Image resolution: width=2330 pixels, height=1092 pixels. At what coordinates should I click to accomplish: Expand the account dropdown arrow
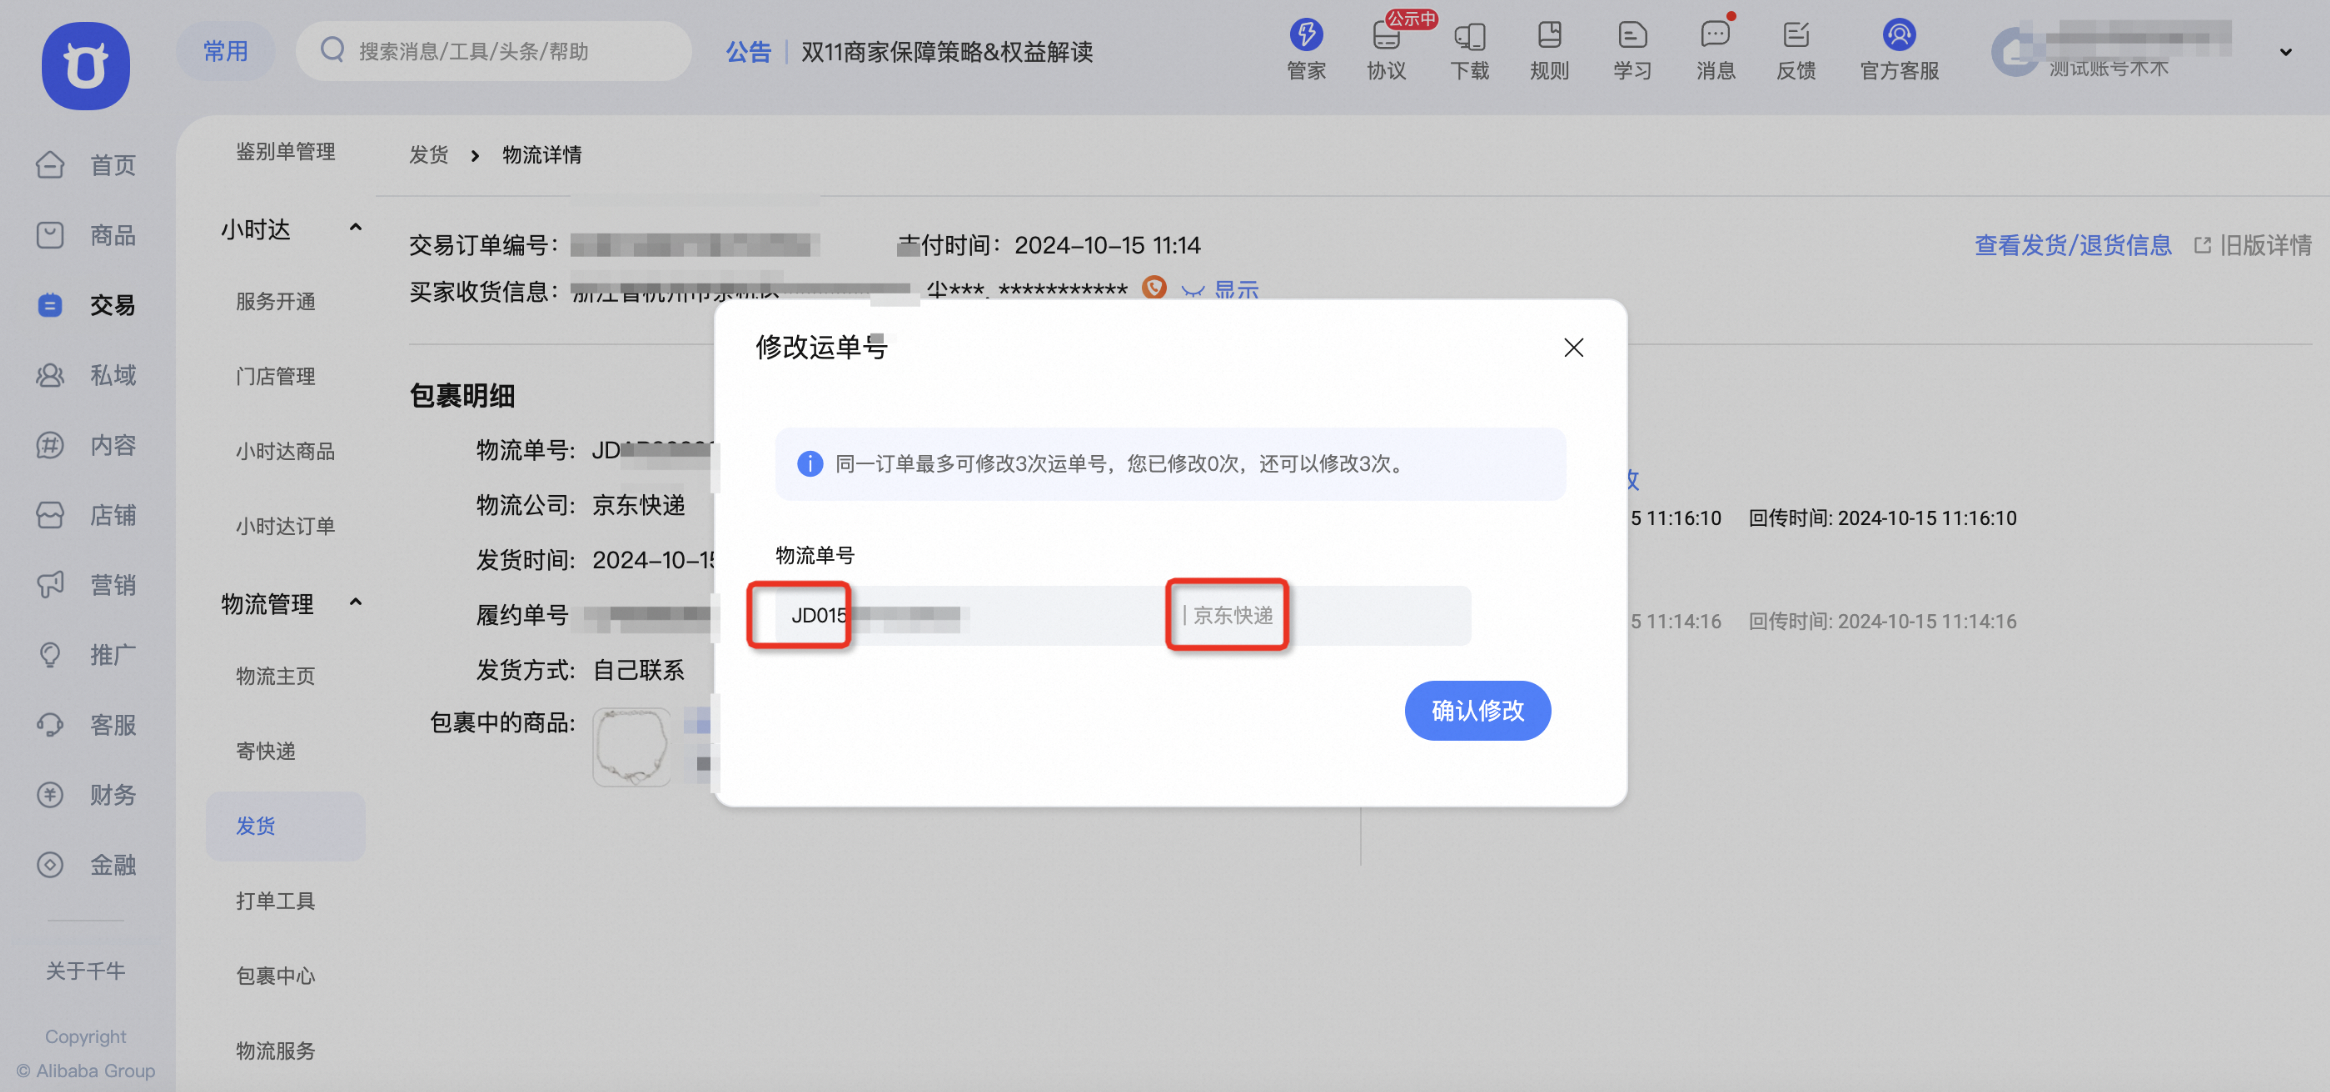[2286, 52]
